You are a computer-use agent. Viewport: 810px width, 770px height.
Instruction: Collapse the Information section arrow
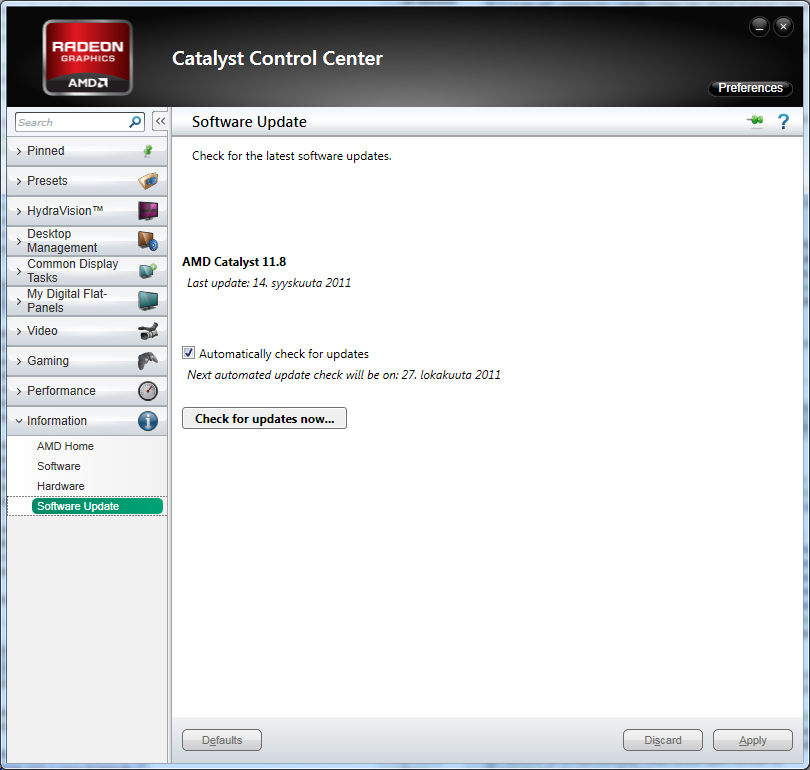19,421
